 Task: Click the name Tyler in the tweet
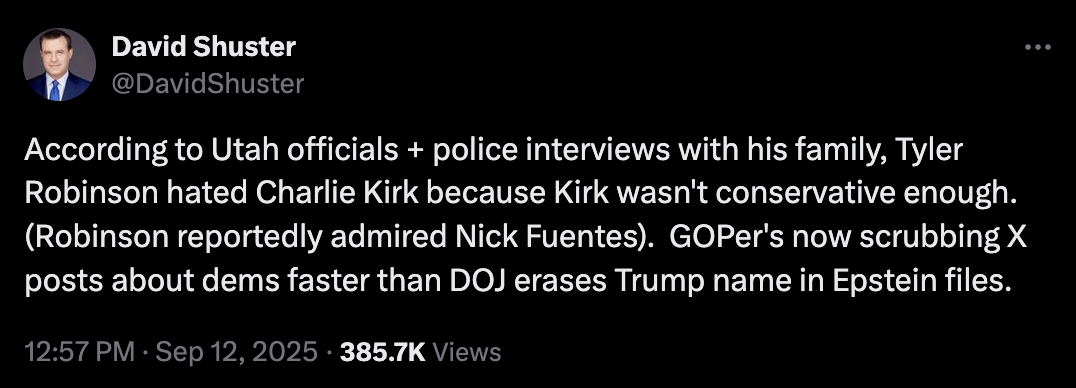click(934, 151)
